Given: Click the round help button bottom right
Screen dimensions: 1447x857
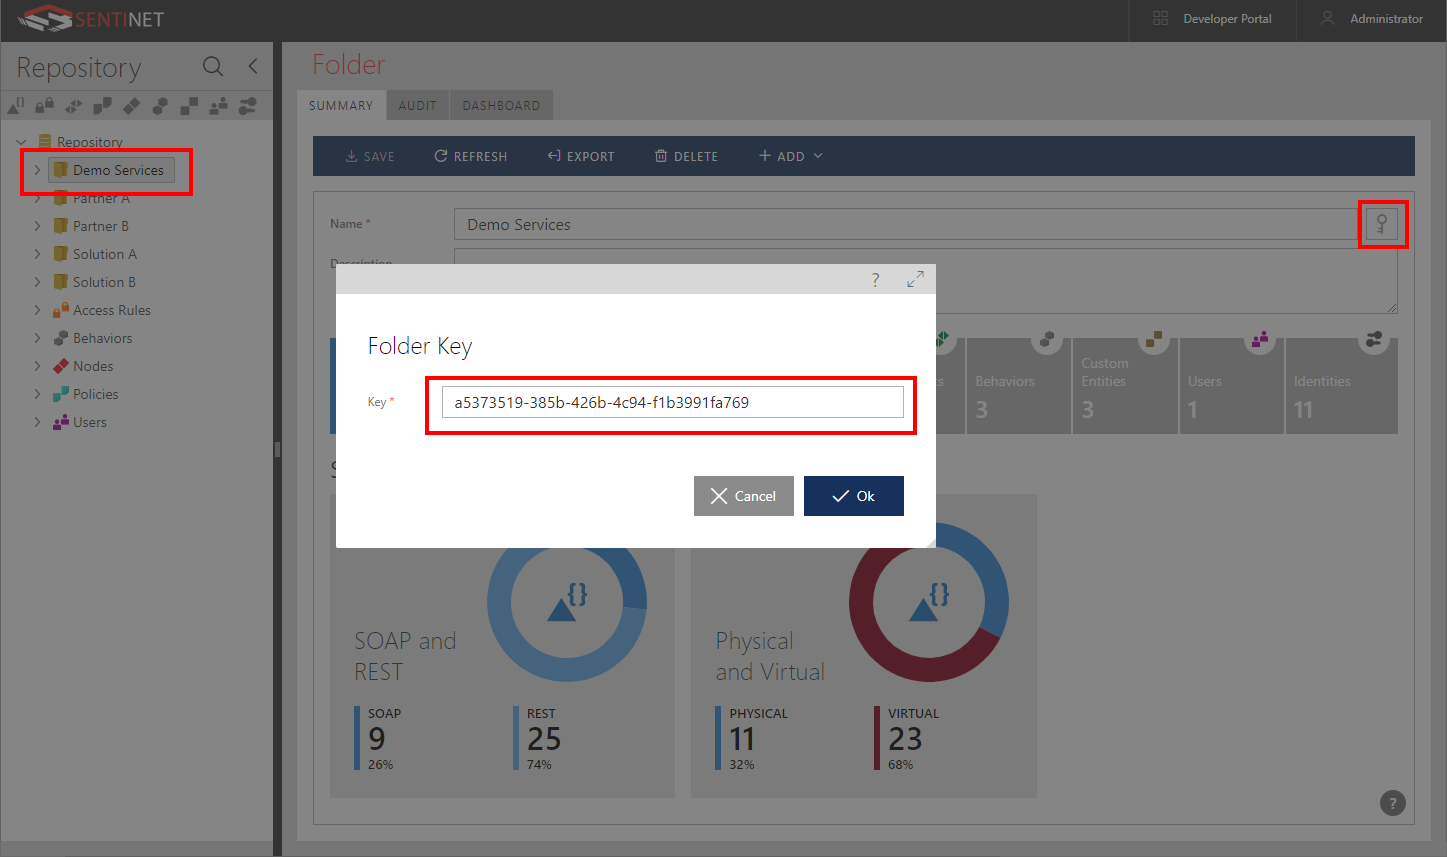Looking at the screenshot, I should [x=1392, y=802].
